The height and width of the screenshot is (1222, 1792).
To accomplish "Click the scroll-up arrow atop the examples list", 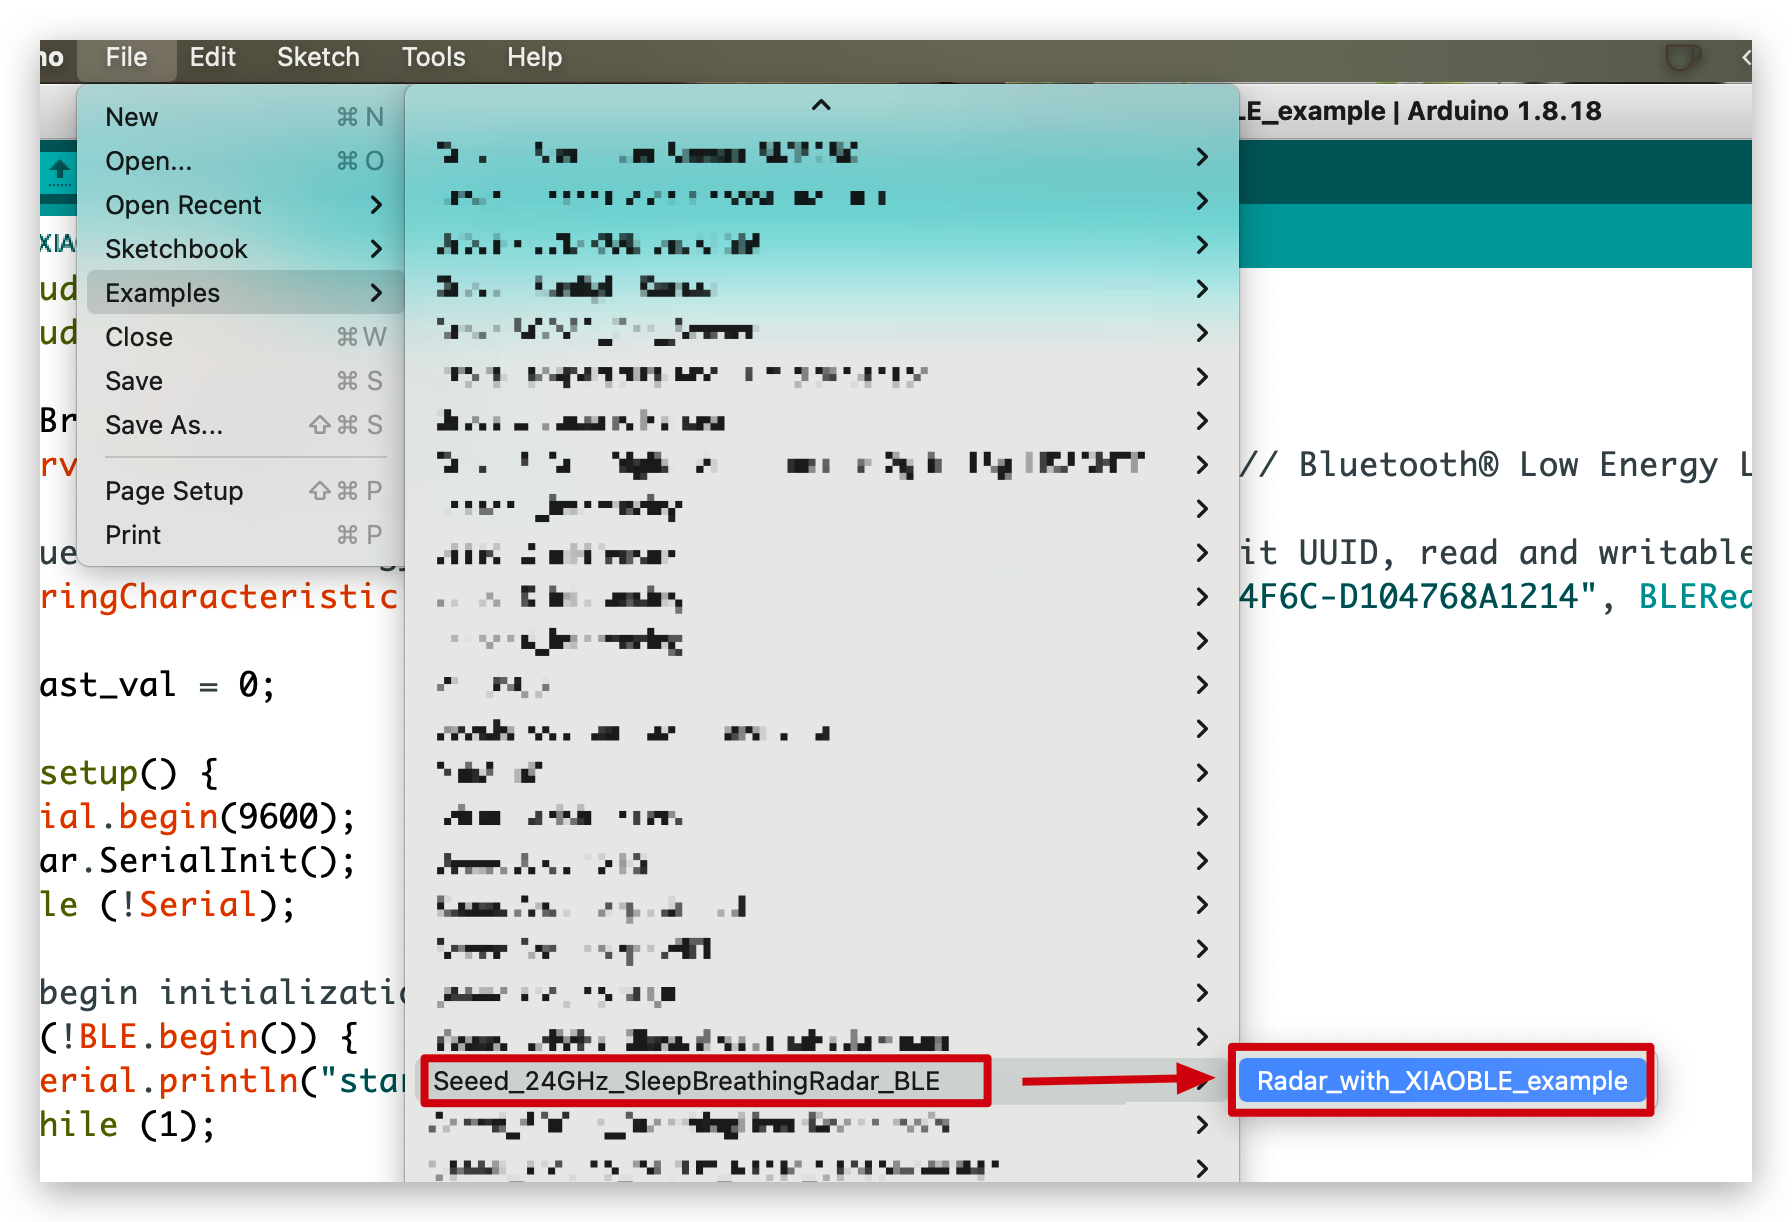I will [x=821, y=106].
